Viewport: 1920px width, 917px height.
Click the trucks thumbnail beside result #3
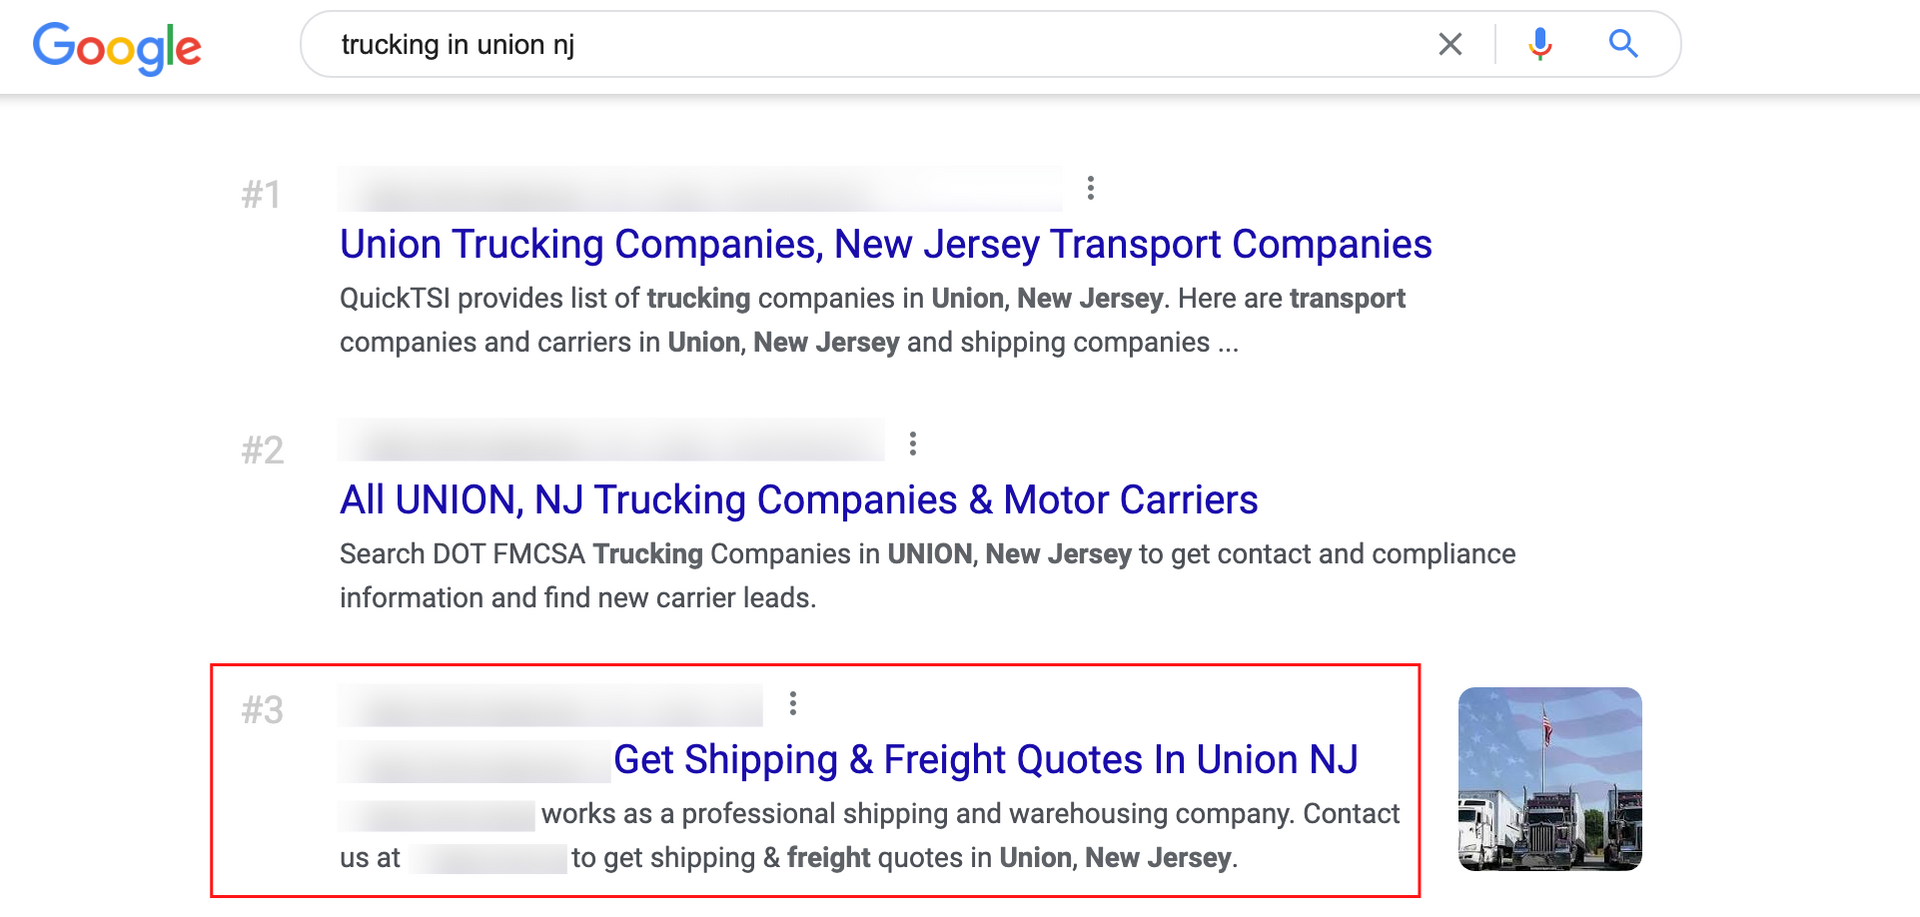tap(1548, 779)
